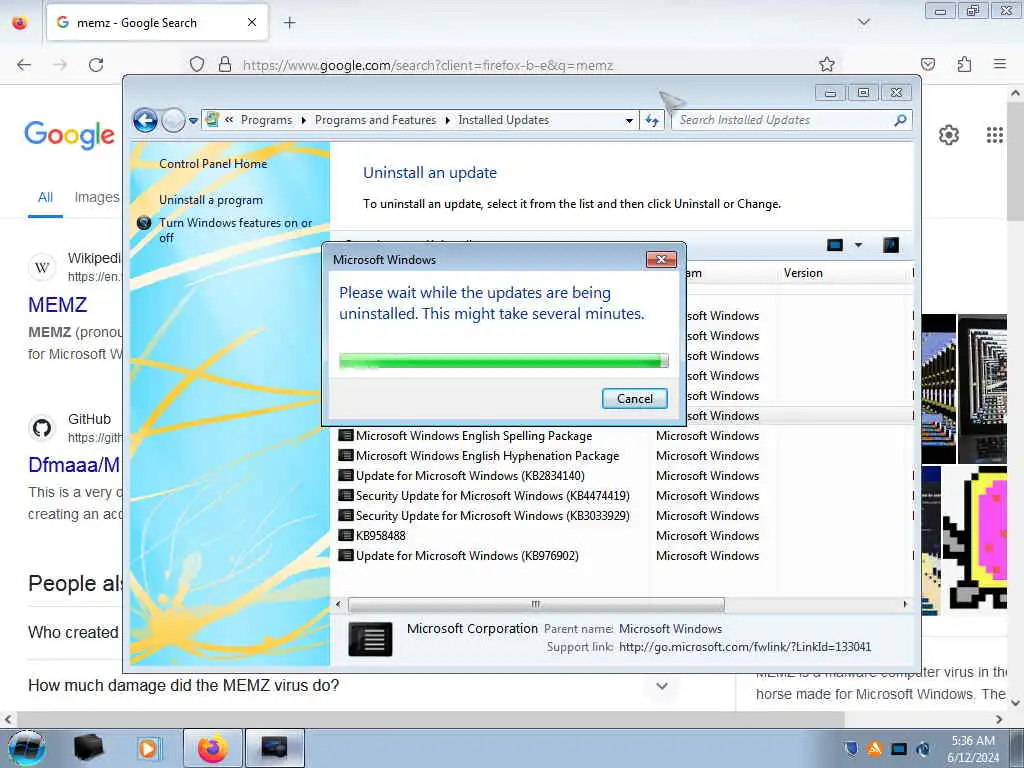Click the Nyan Cat image thumbnail
The image size is (1024, 768).
click(x=974, y=540)
